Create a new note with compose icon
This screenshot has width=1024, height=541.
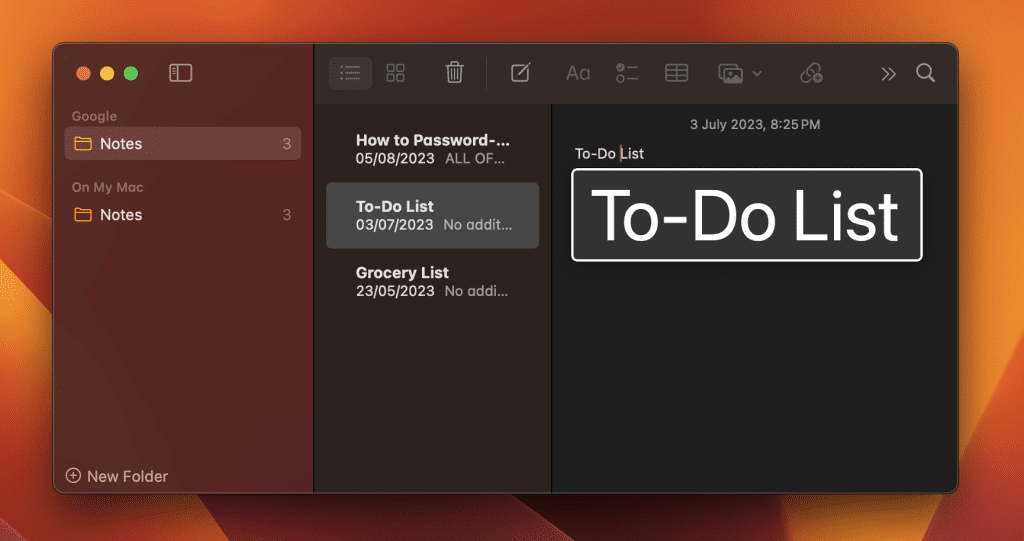[520, 73]
